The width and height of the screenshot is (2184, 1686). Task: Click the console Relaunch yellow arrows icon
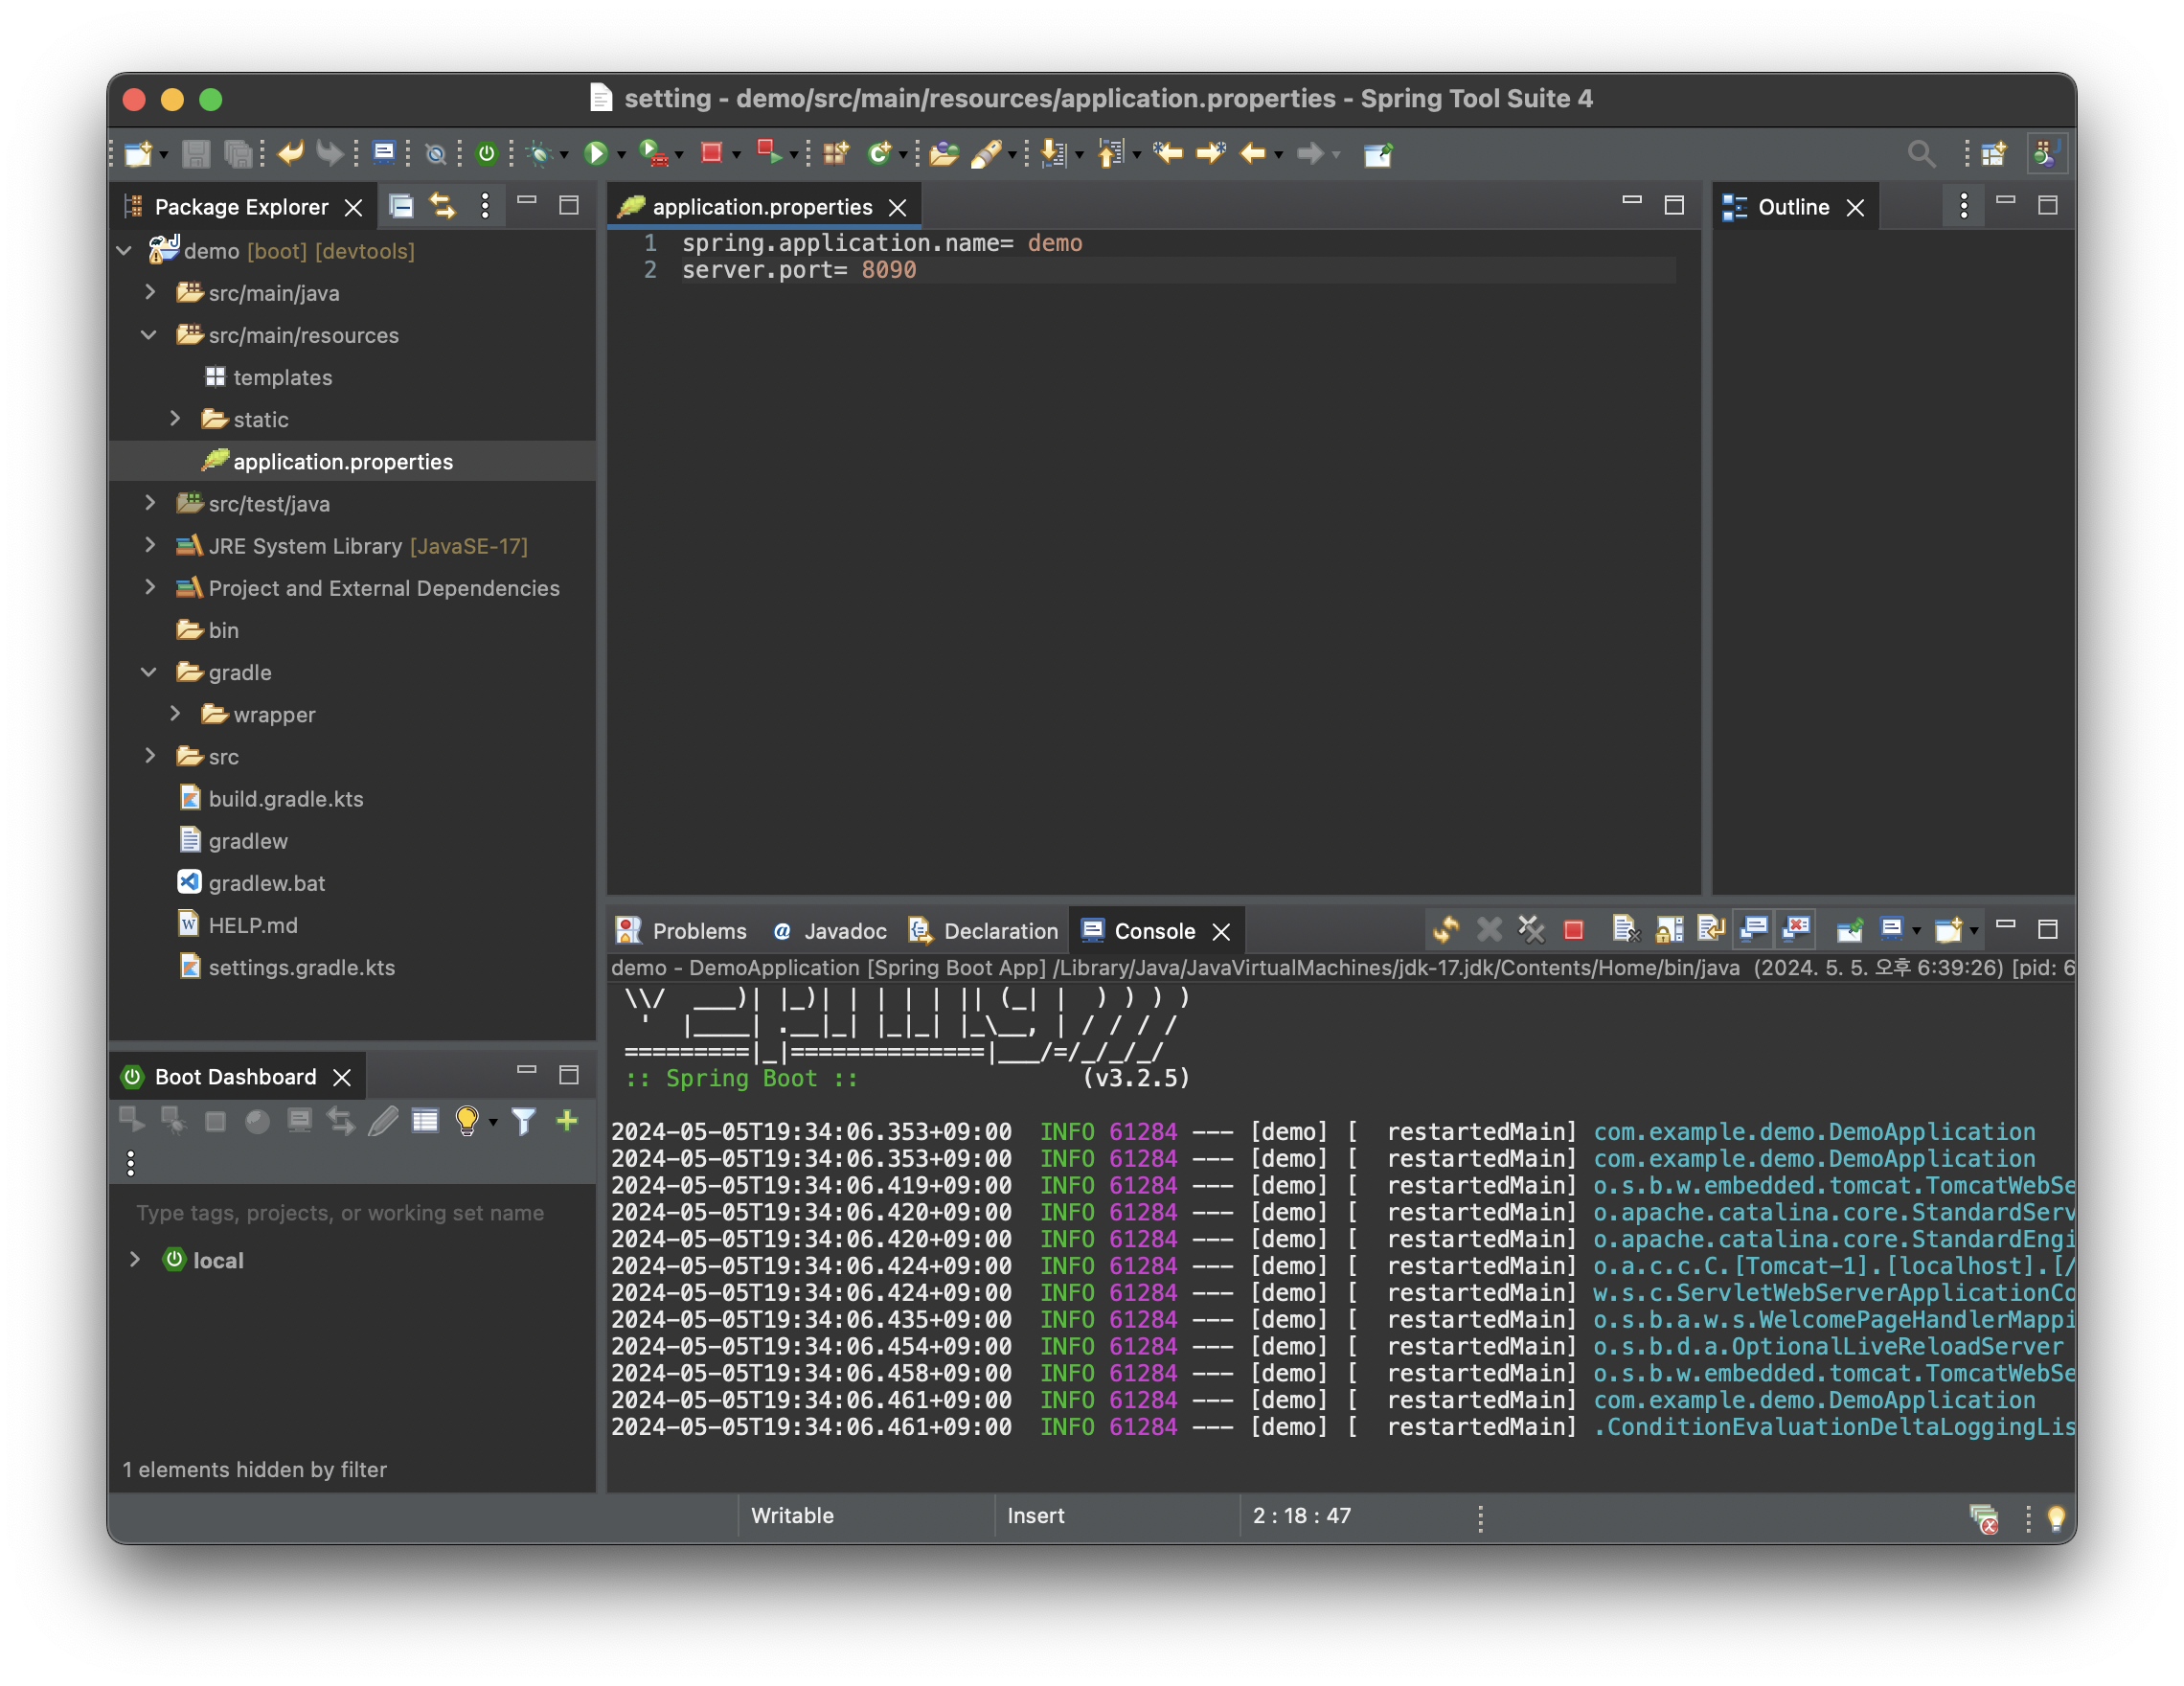pyautogui.click(x=1445, y=930)
